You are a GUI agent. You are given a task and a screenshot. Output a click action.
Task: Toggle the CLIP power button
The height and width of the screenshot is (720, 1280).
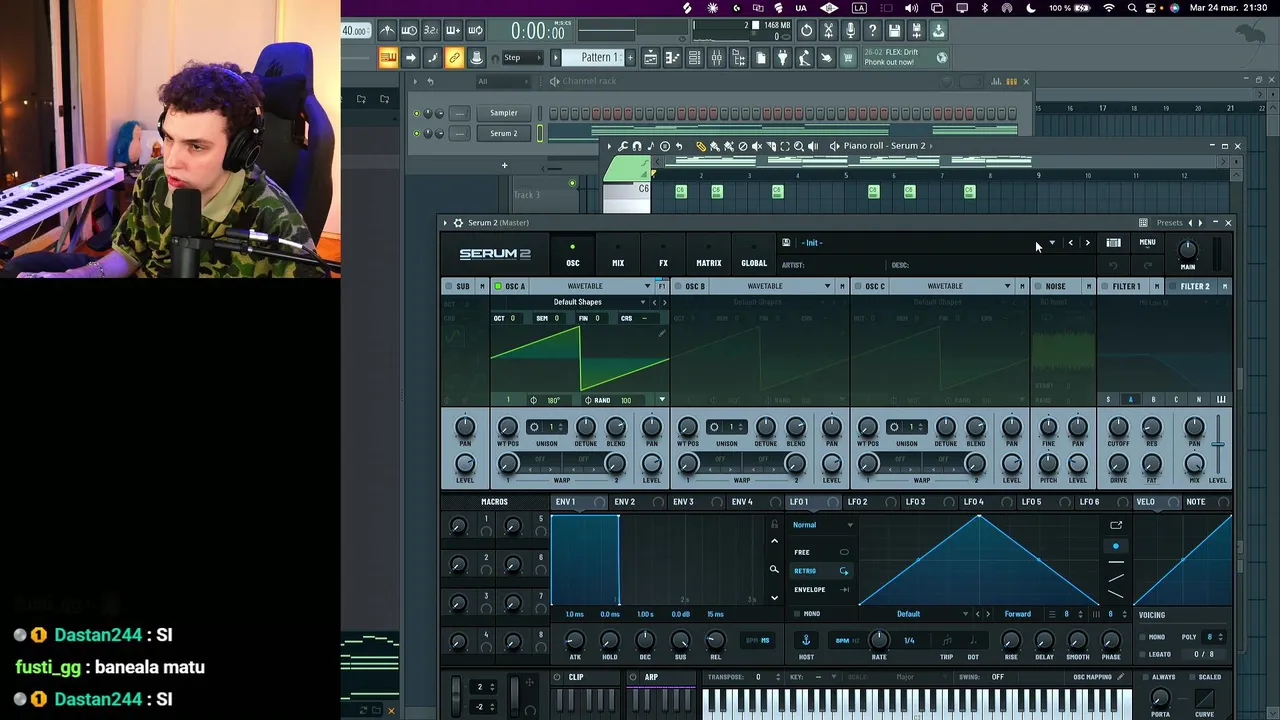point(557,677)
